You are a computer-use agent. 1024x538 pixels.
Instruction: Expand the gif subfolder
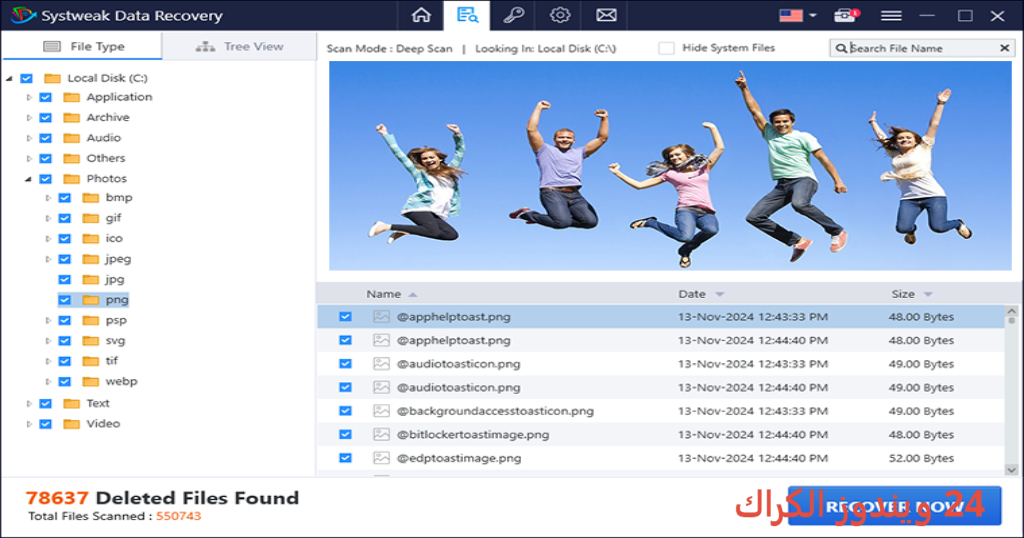coord(48,218)
